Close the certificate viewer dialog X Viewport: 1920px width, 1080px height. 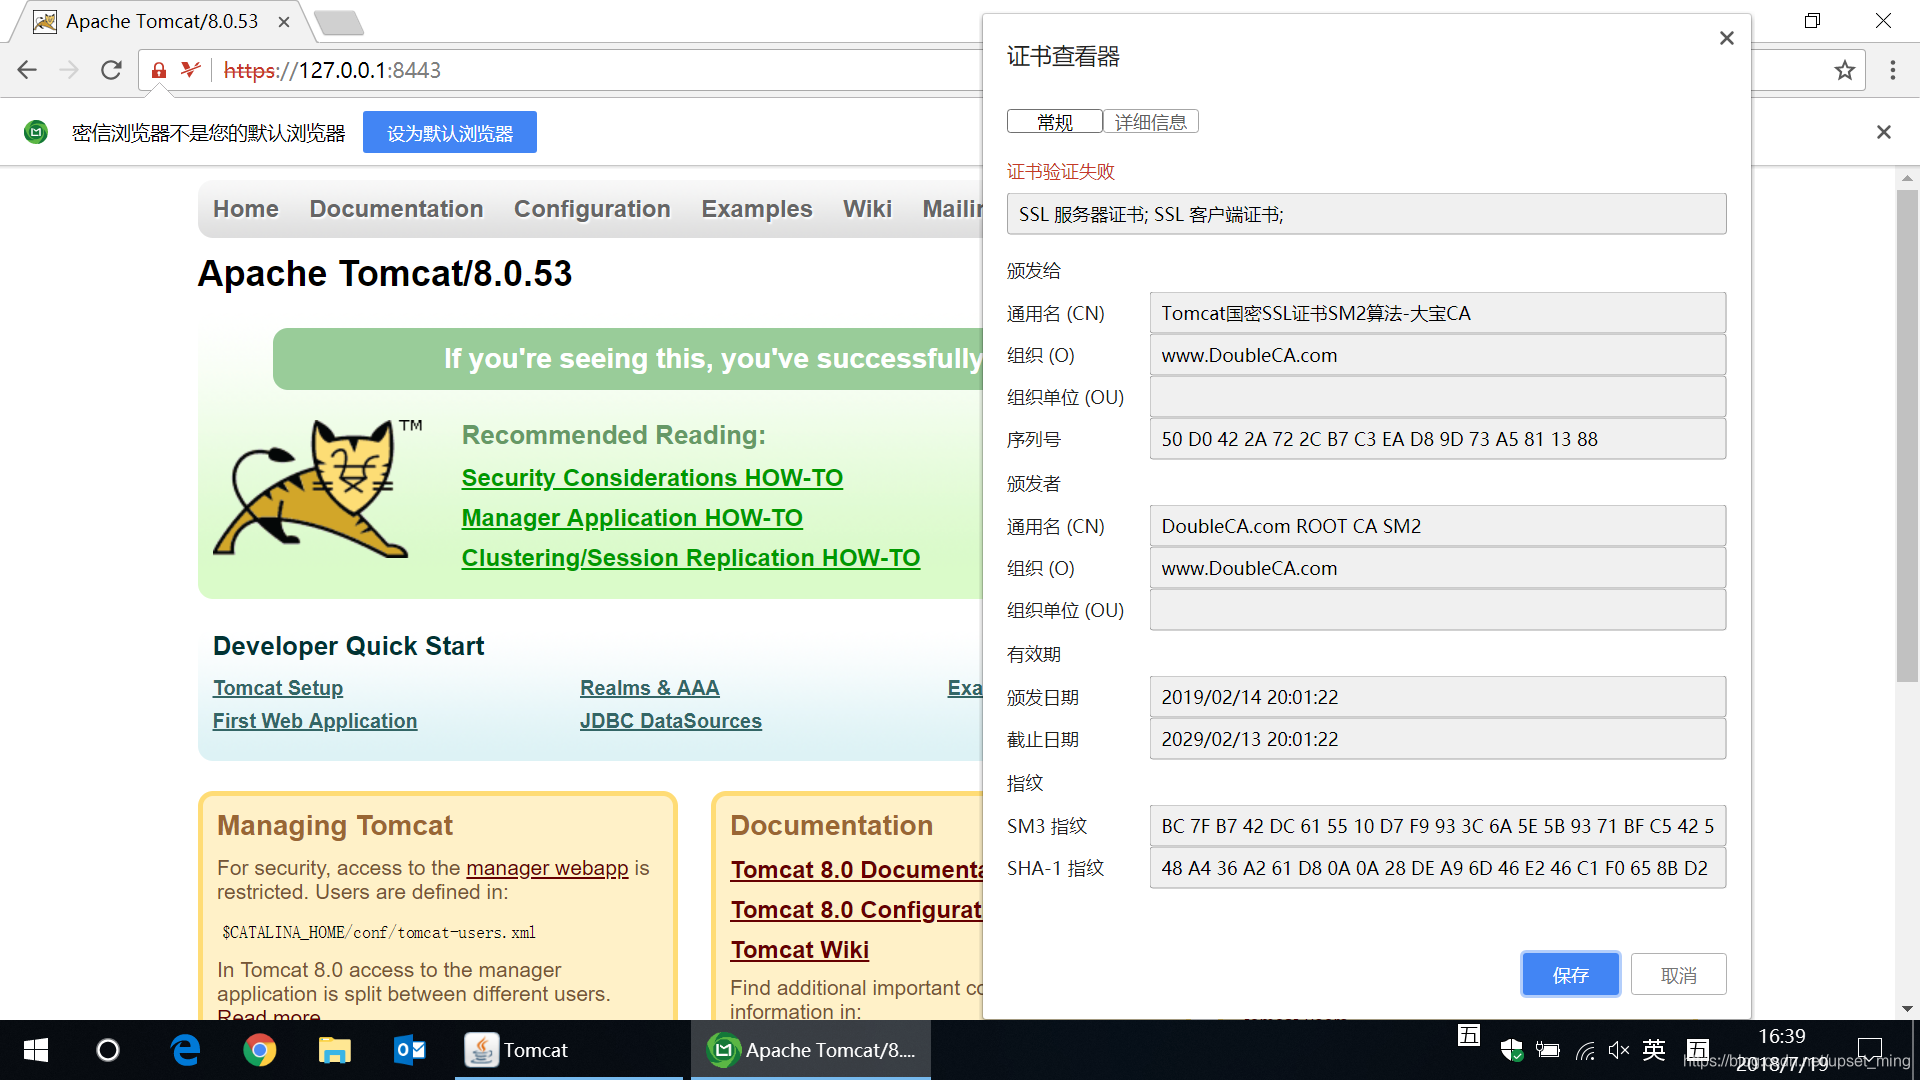tap(1726, 38)
